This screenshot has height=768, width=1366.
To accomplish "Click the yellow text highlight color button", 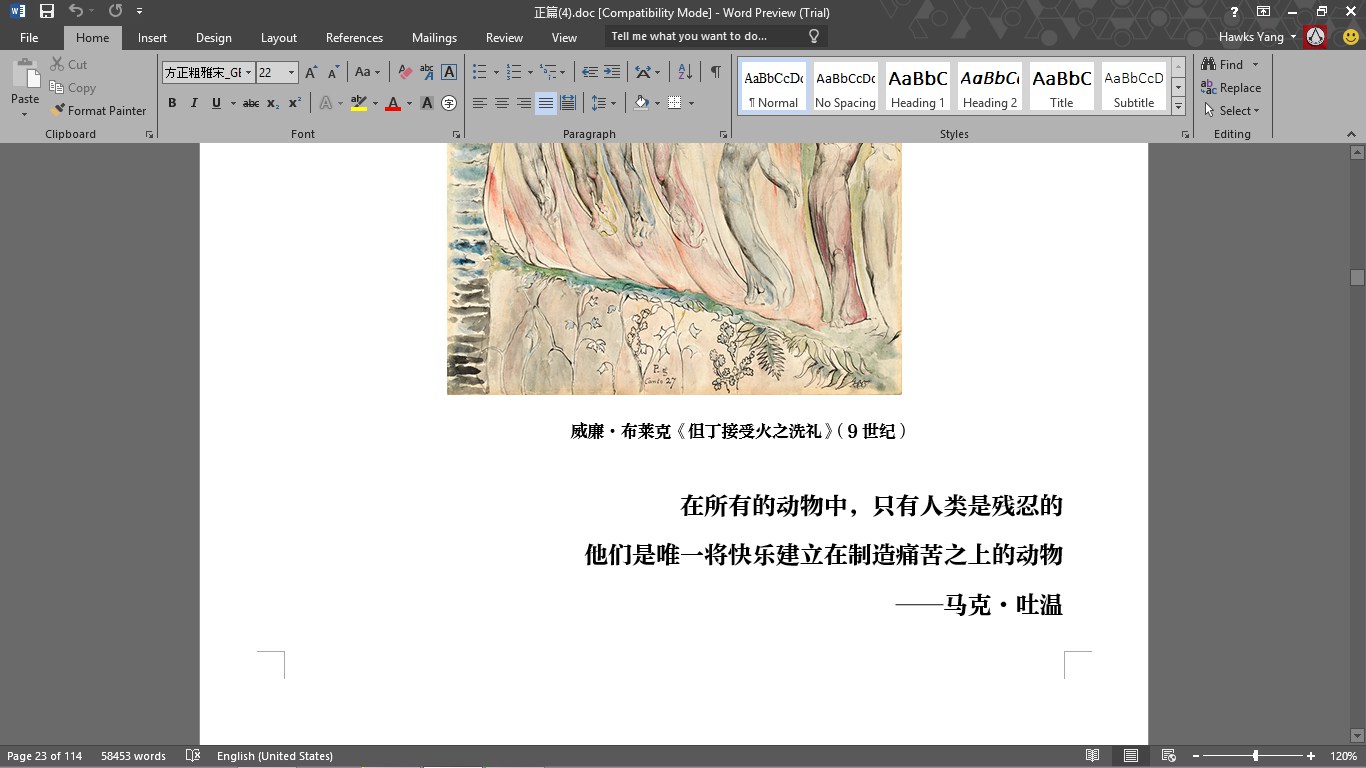I will (359, 103).
